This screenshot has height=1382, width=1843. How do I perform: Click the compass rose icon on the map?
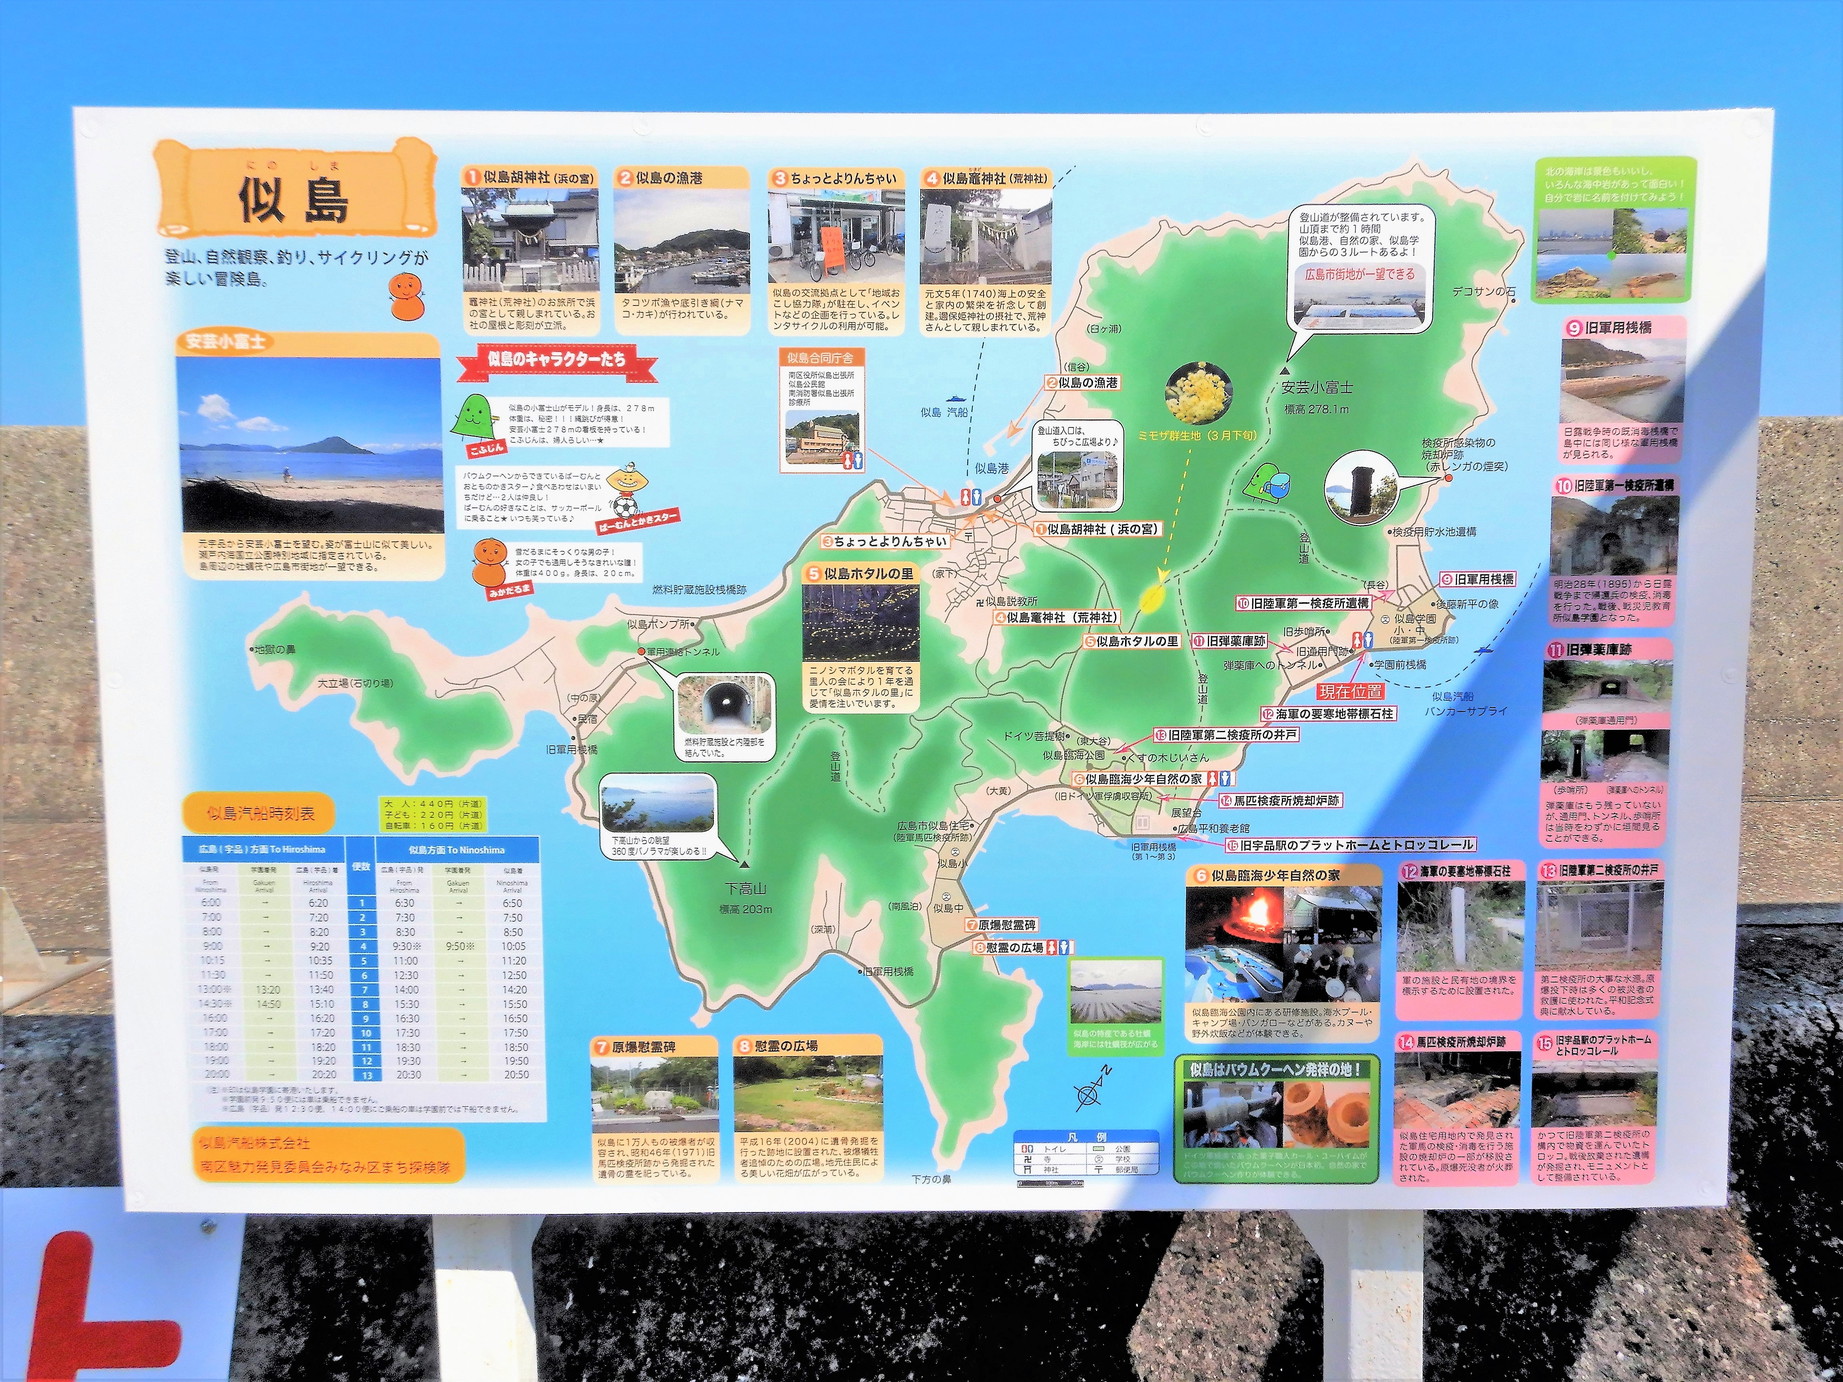pyautogui.click(x=1092, y=1090)
